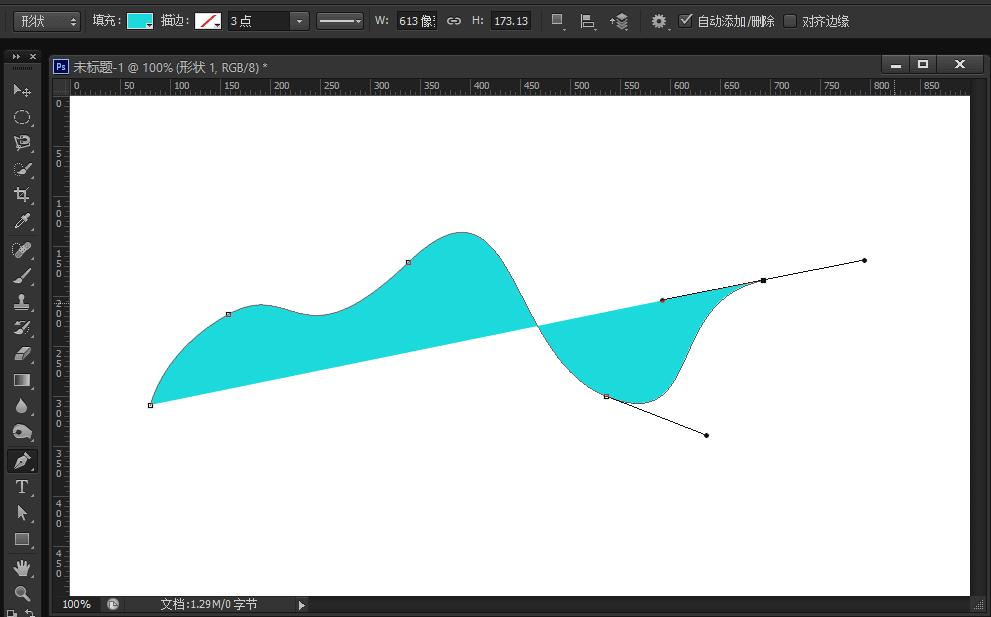Minimize the document window
991x617 pixels.
tap(896, 64)
